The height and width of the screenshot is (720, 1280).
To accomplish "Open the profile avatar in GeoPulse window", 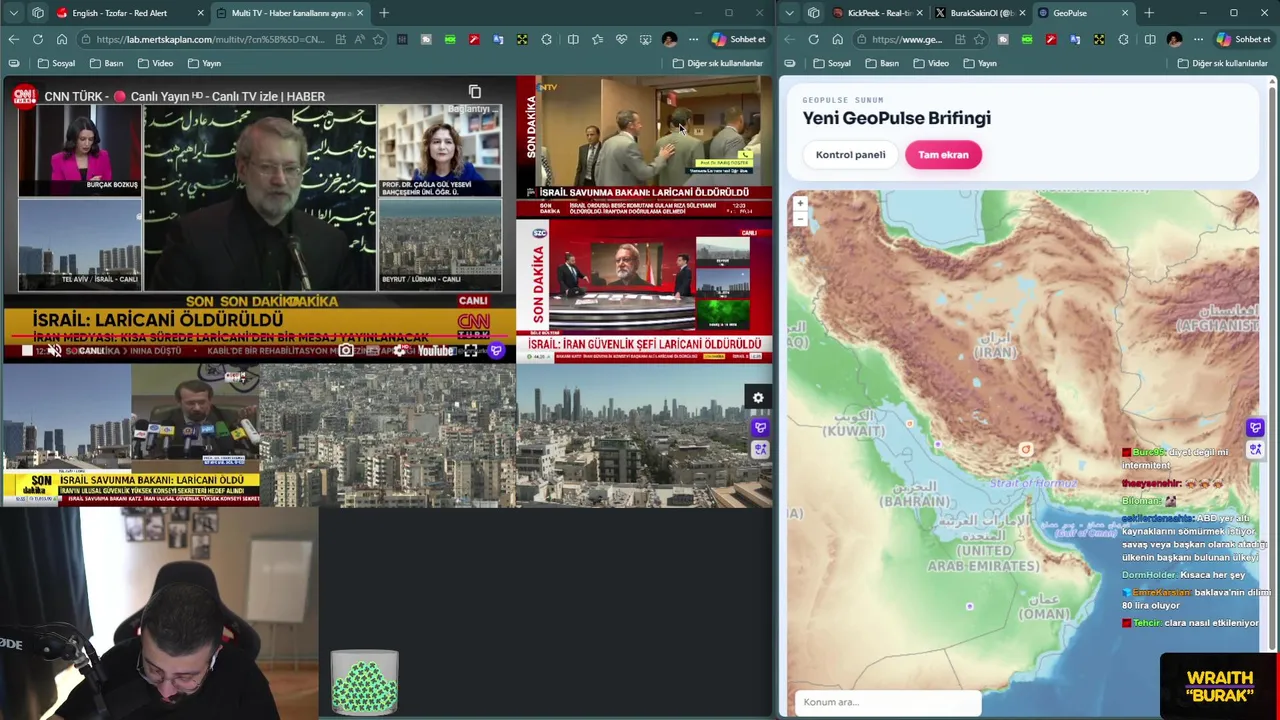I will tap(1175, 39).
